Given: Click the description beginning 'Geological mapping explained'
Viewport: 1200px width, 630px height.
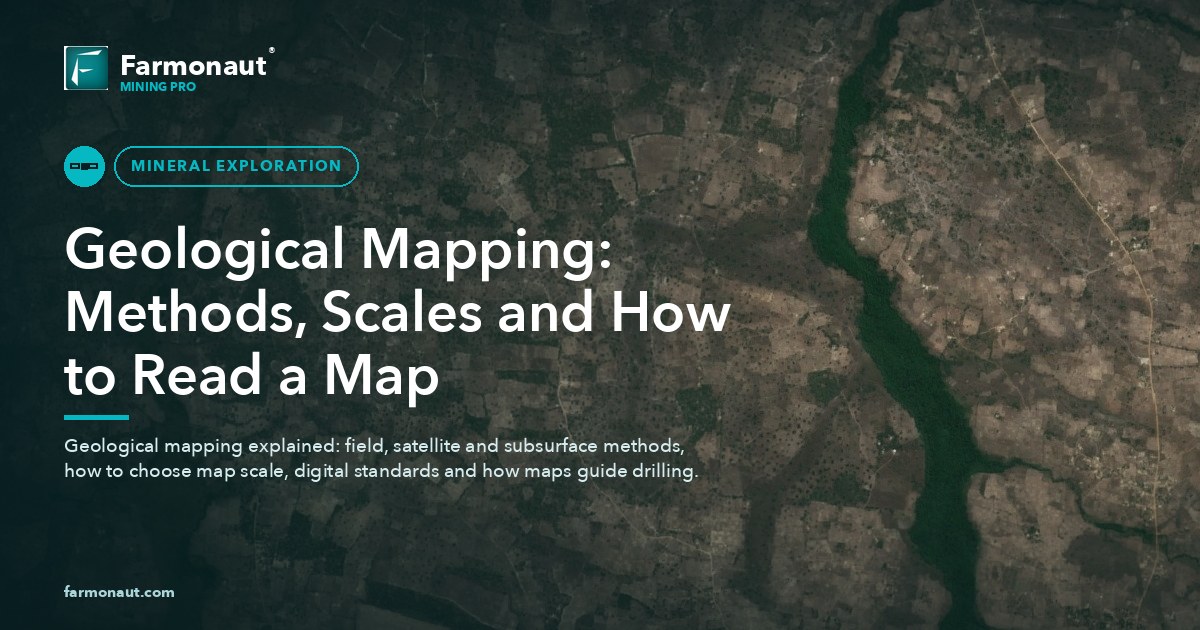Looking at the screenshot, I should (380, 457).
